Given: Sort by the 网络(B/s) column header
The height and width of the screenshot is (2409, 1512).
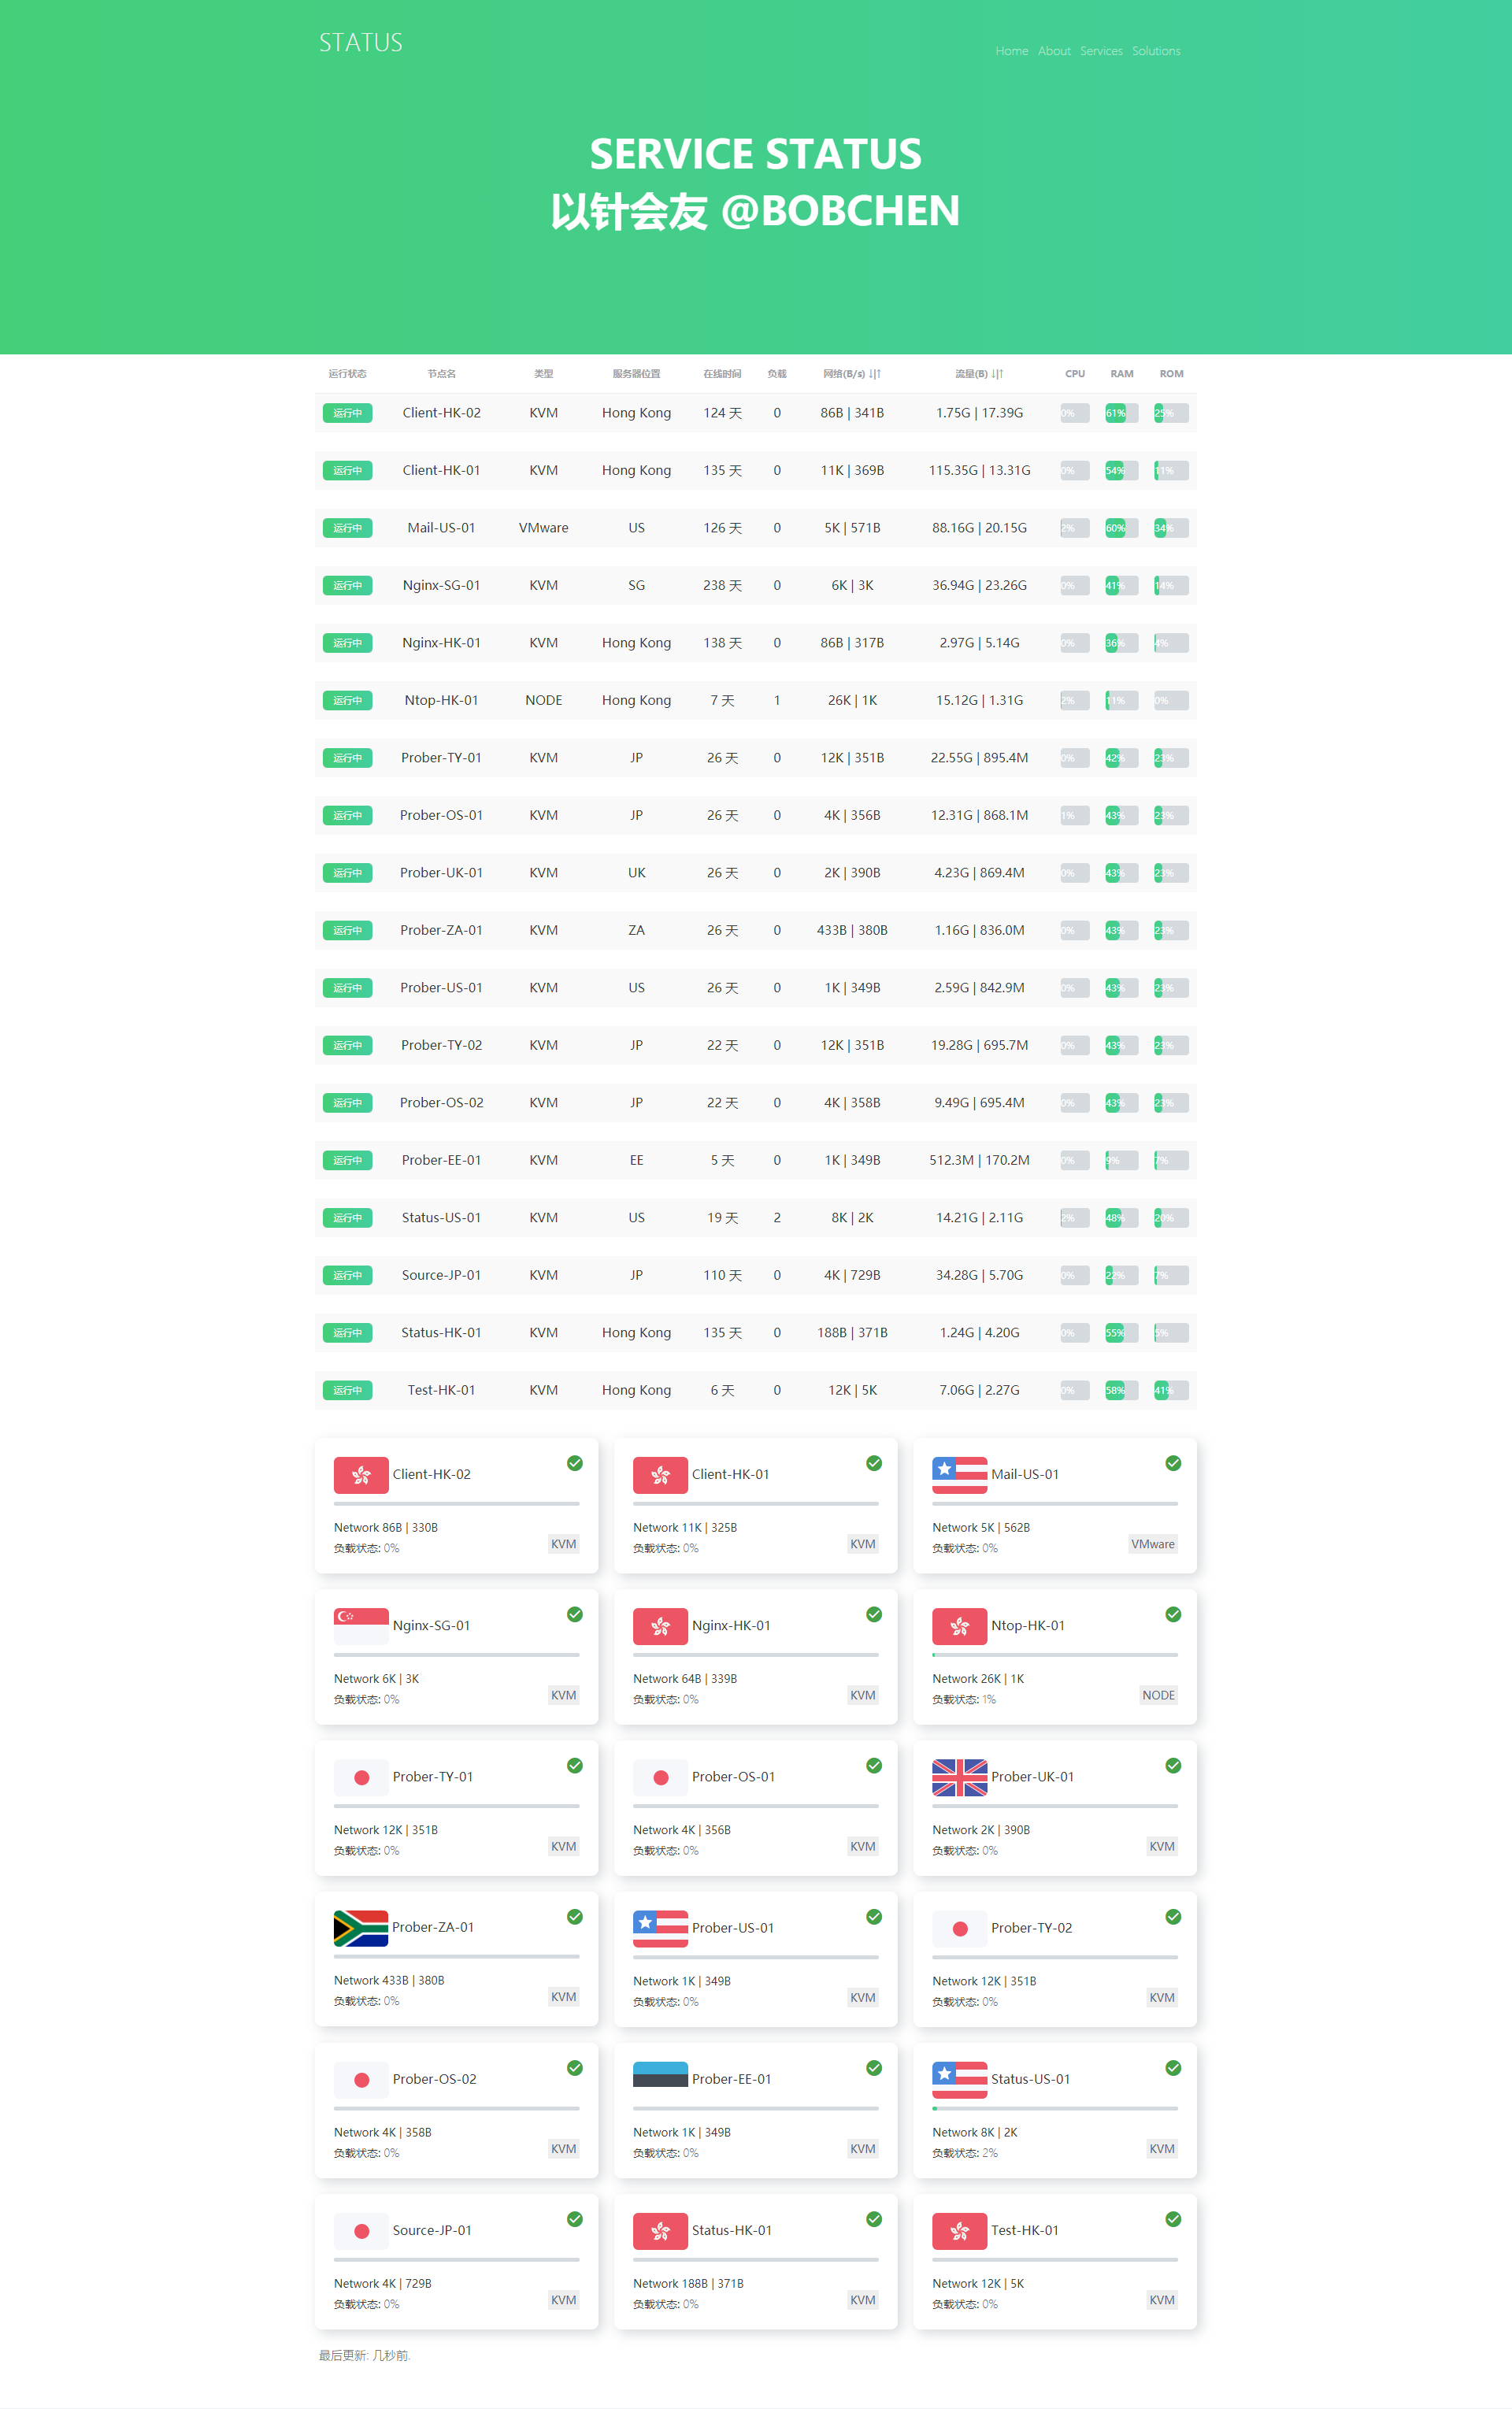Looking at the screenshot, I should (x=851, y=373).
